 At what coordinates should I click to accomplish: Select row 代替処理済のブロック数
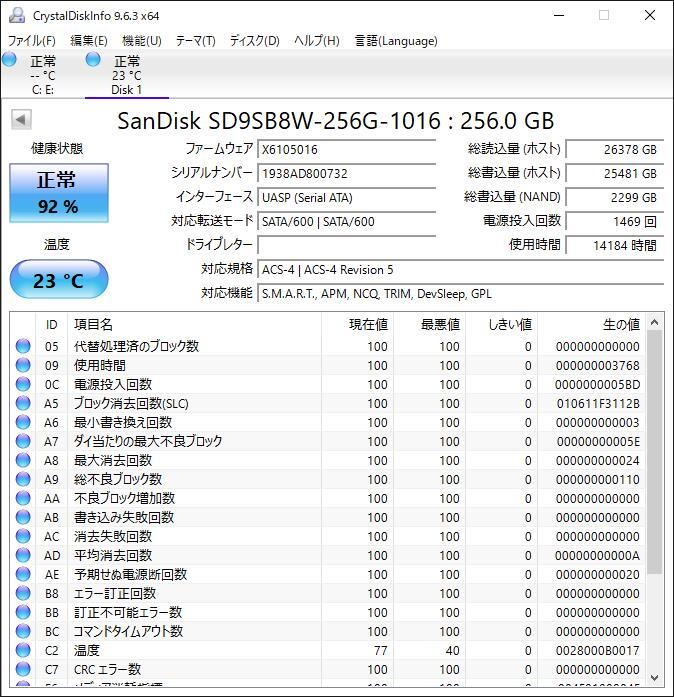[x=328, y=346]
